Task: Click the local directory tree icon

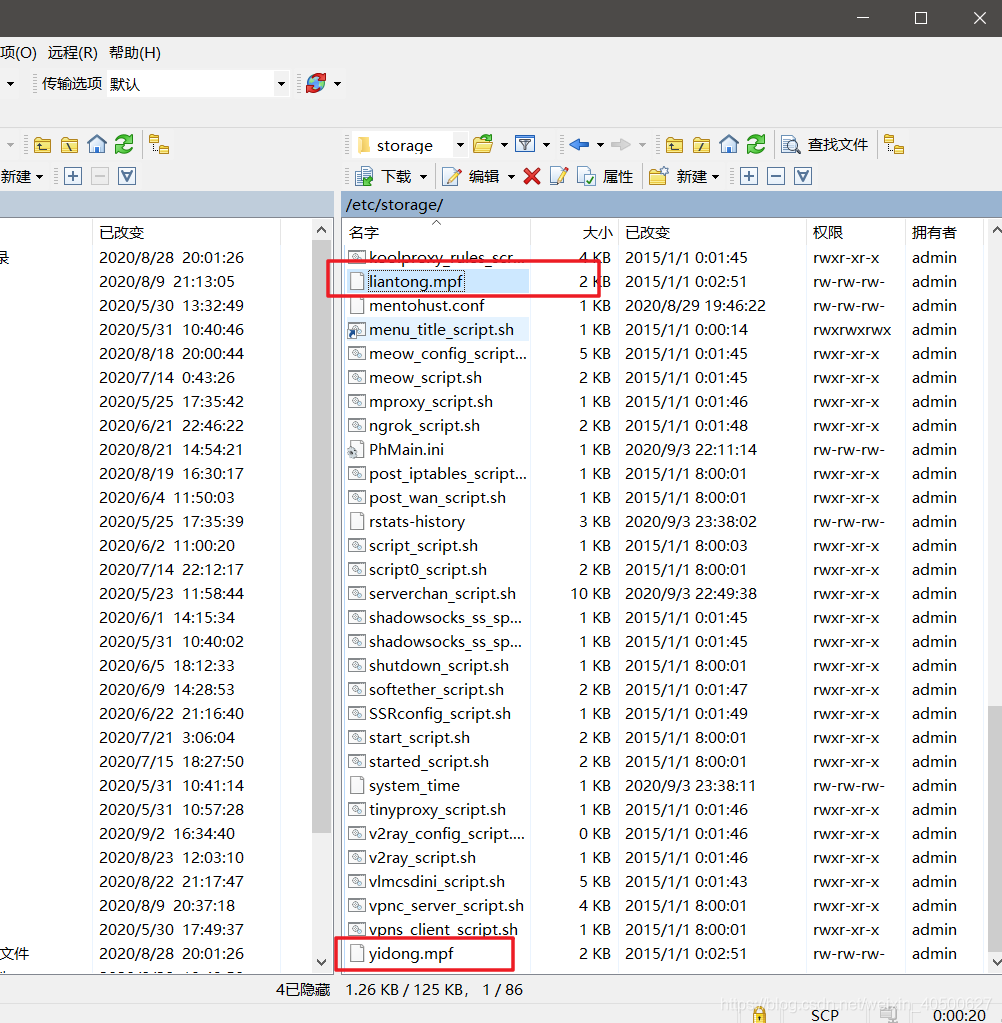Action: pos(159,144)
